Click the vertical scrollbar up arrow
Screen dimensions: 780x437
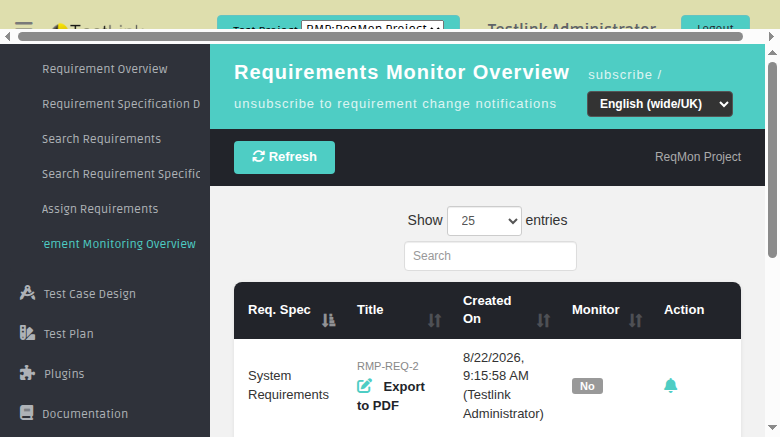[x=772, y=52]
